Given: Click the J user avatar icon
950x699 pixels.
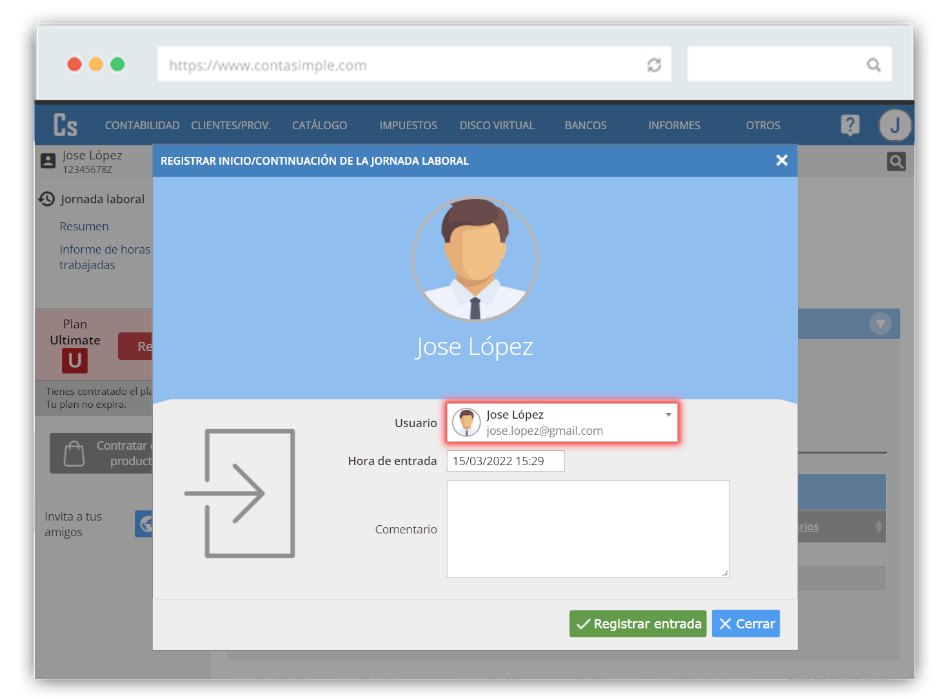Looking at the screenshot, I should click(x=894, y=125).
